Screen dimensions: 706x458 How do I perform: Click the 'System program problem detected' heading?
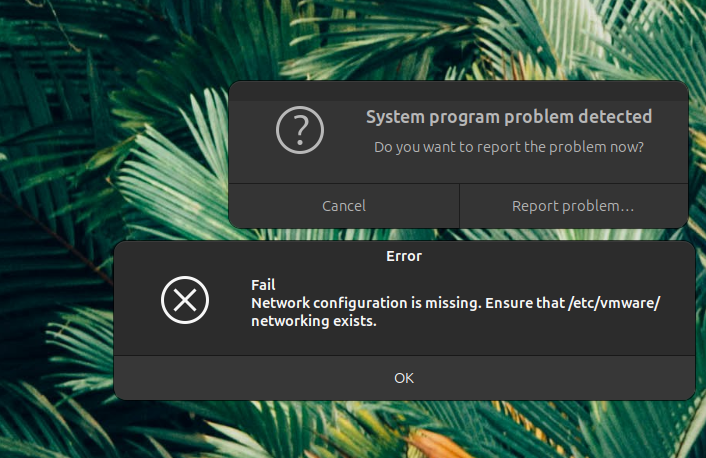click(x=508, y=117)
